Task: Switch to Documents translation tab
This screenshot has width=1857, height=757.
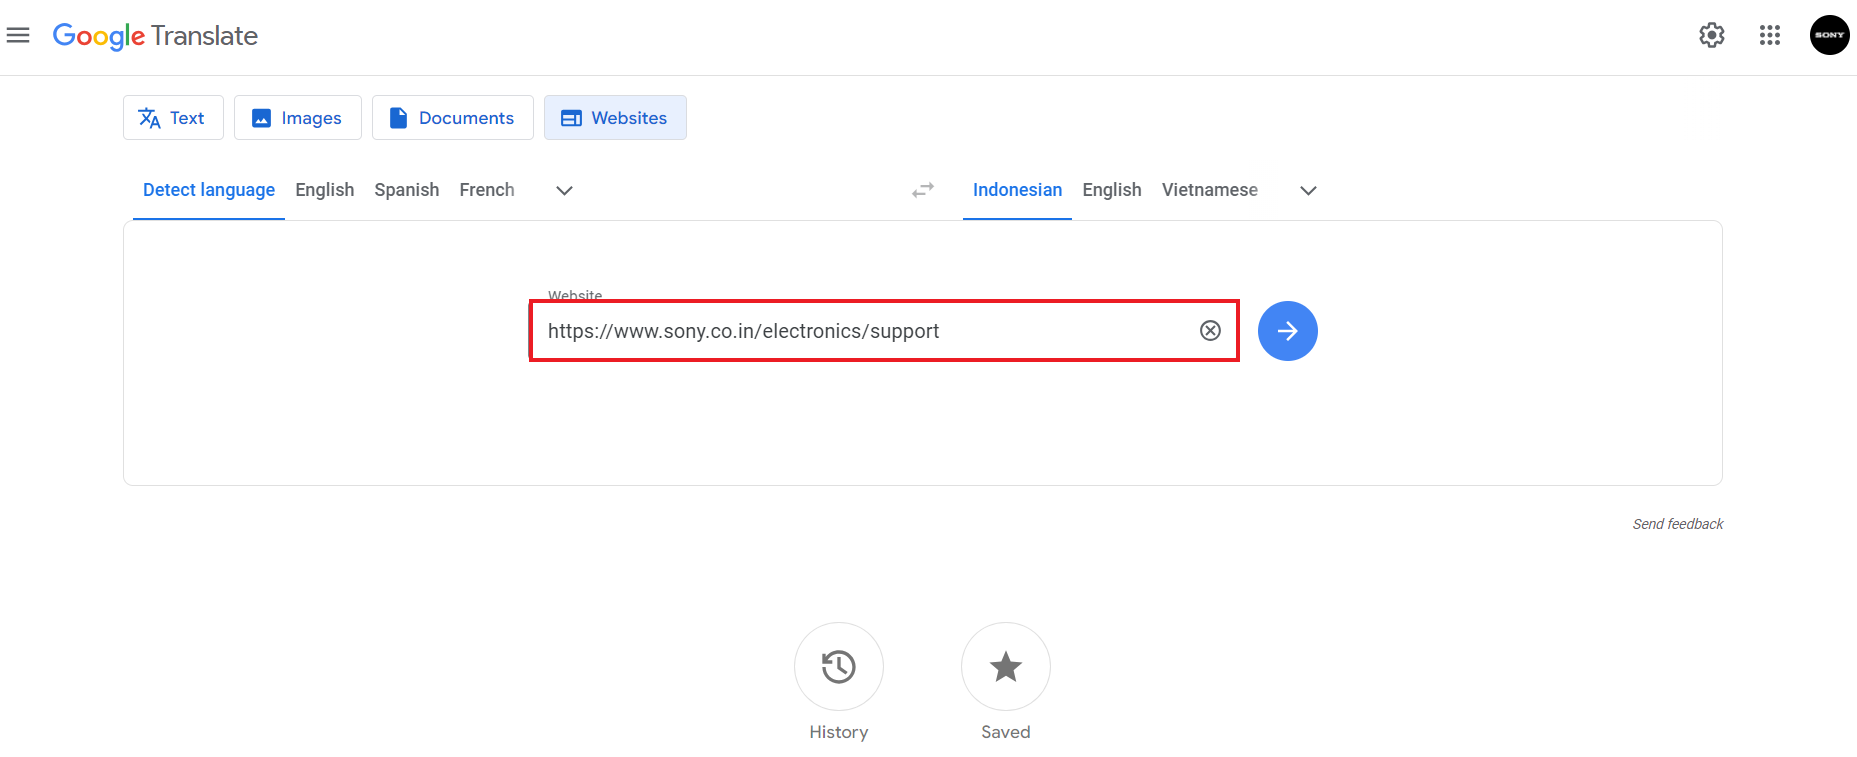Action: pos(452,118)
